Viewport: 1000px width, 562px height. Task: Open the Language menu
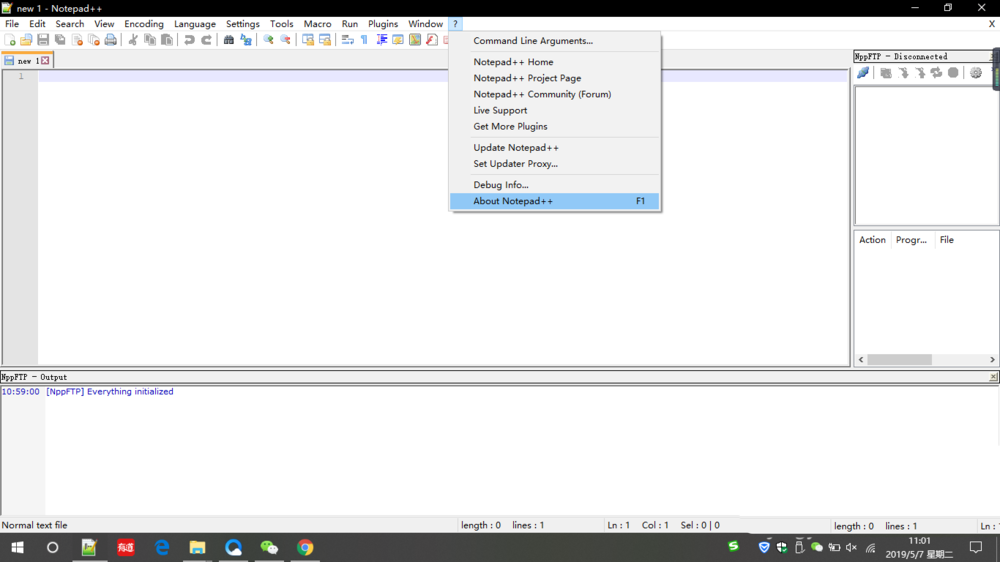[195, 24]
